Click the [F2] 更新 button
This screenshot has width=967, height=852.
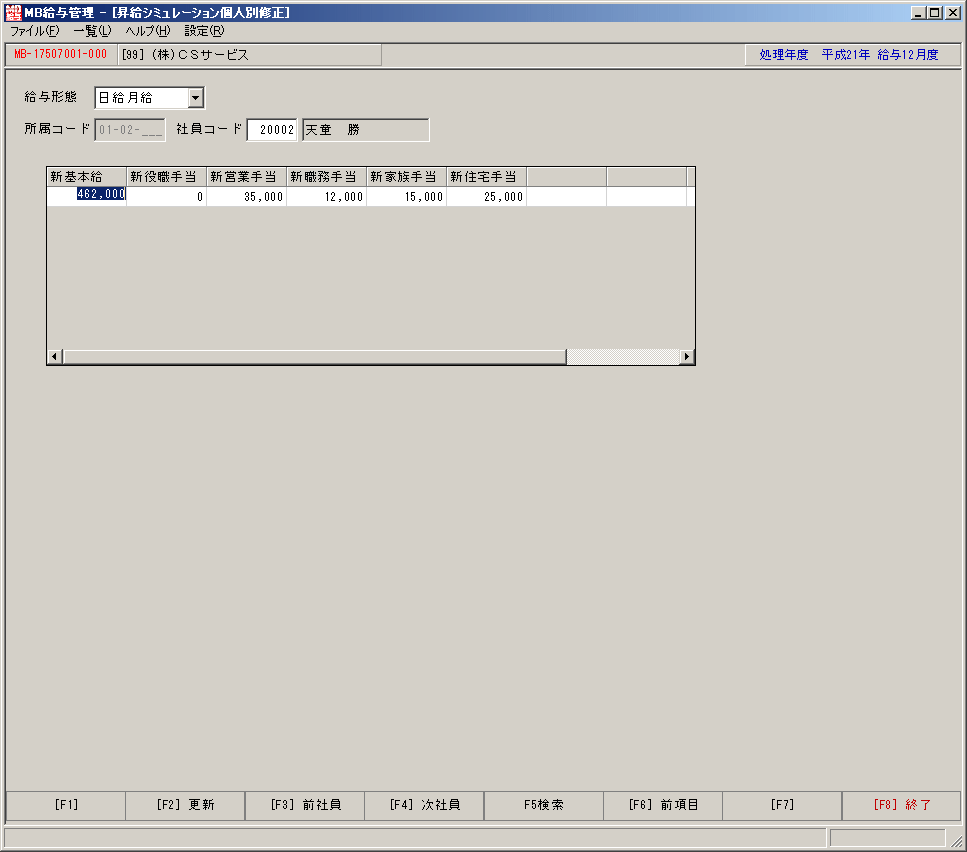185,805
